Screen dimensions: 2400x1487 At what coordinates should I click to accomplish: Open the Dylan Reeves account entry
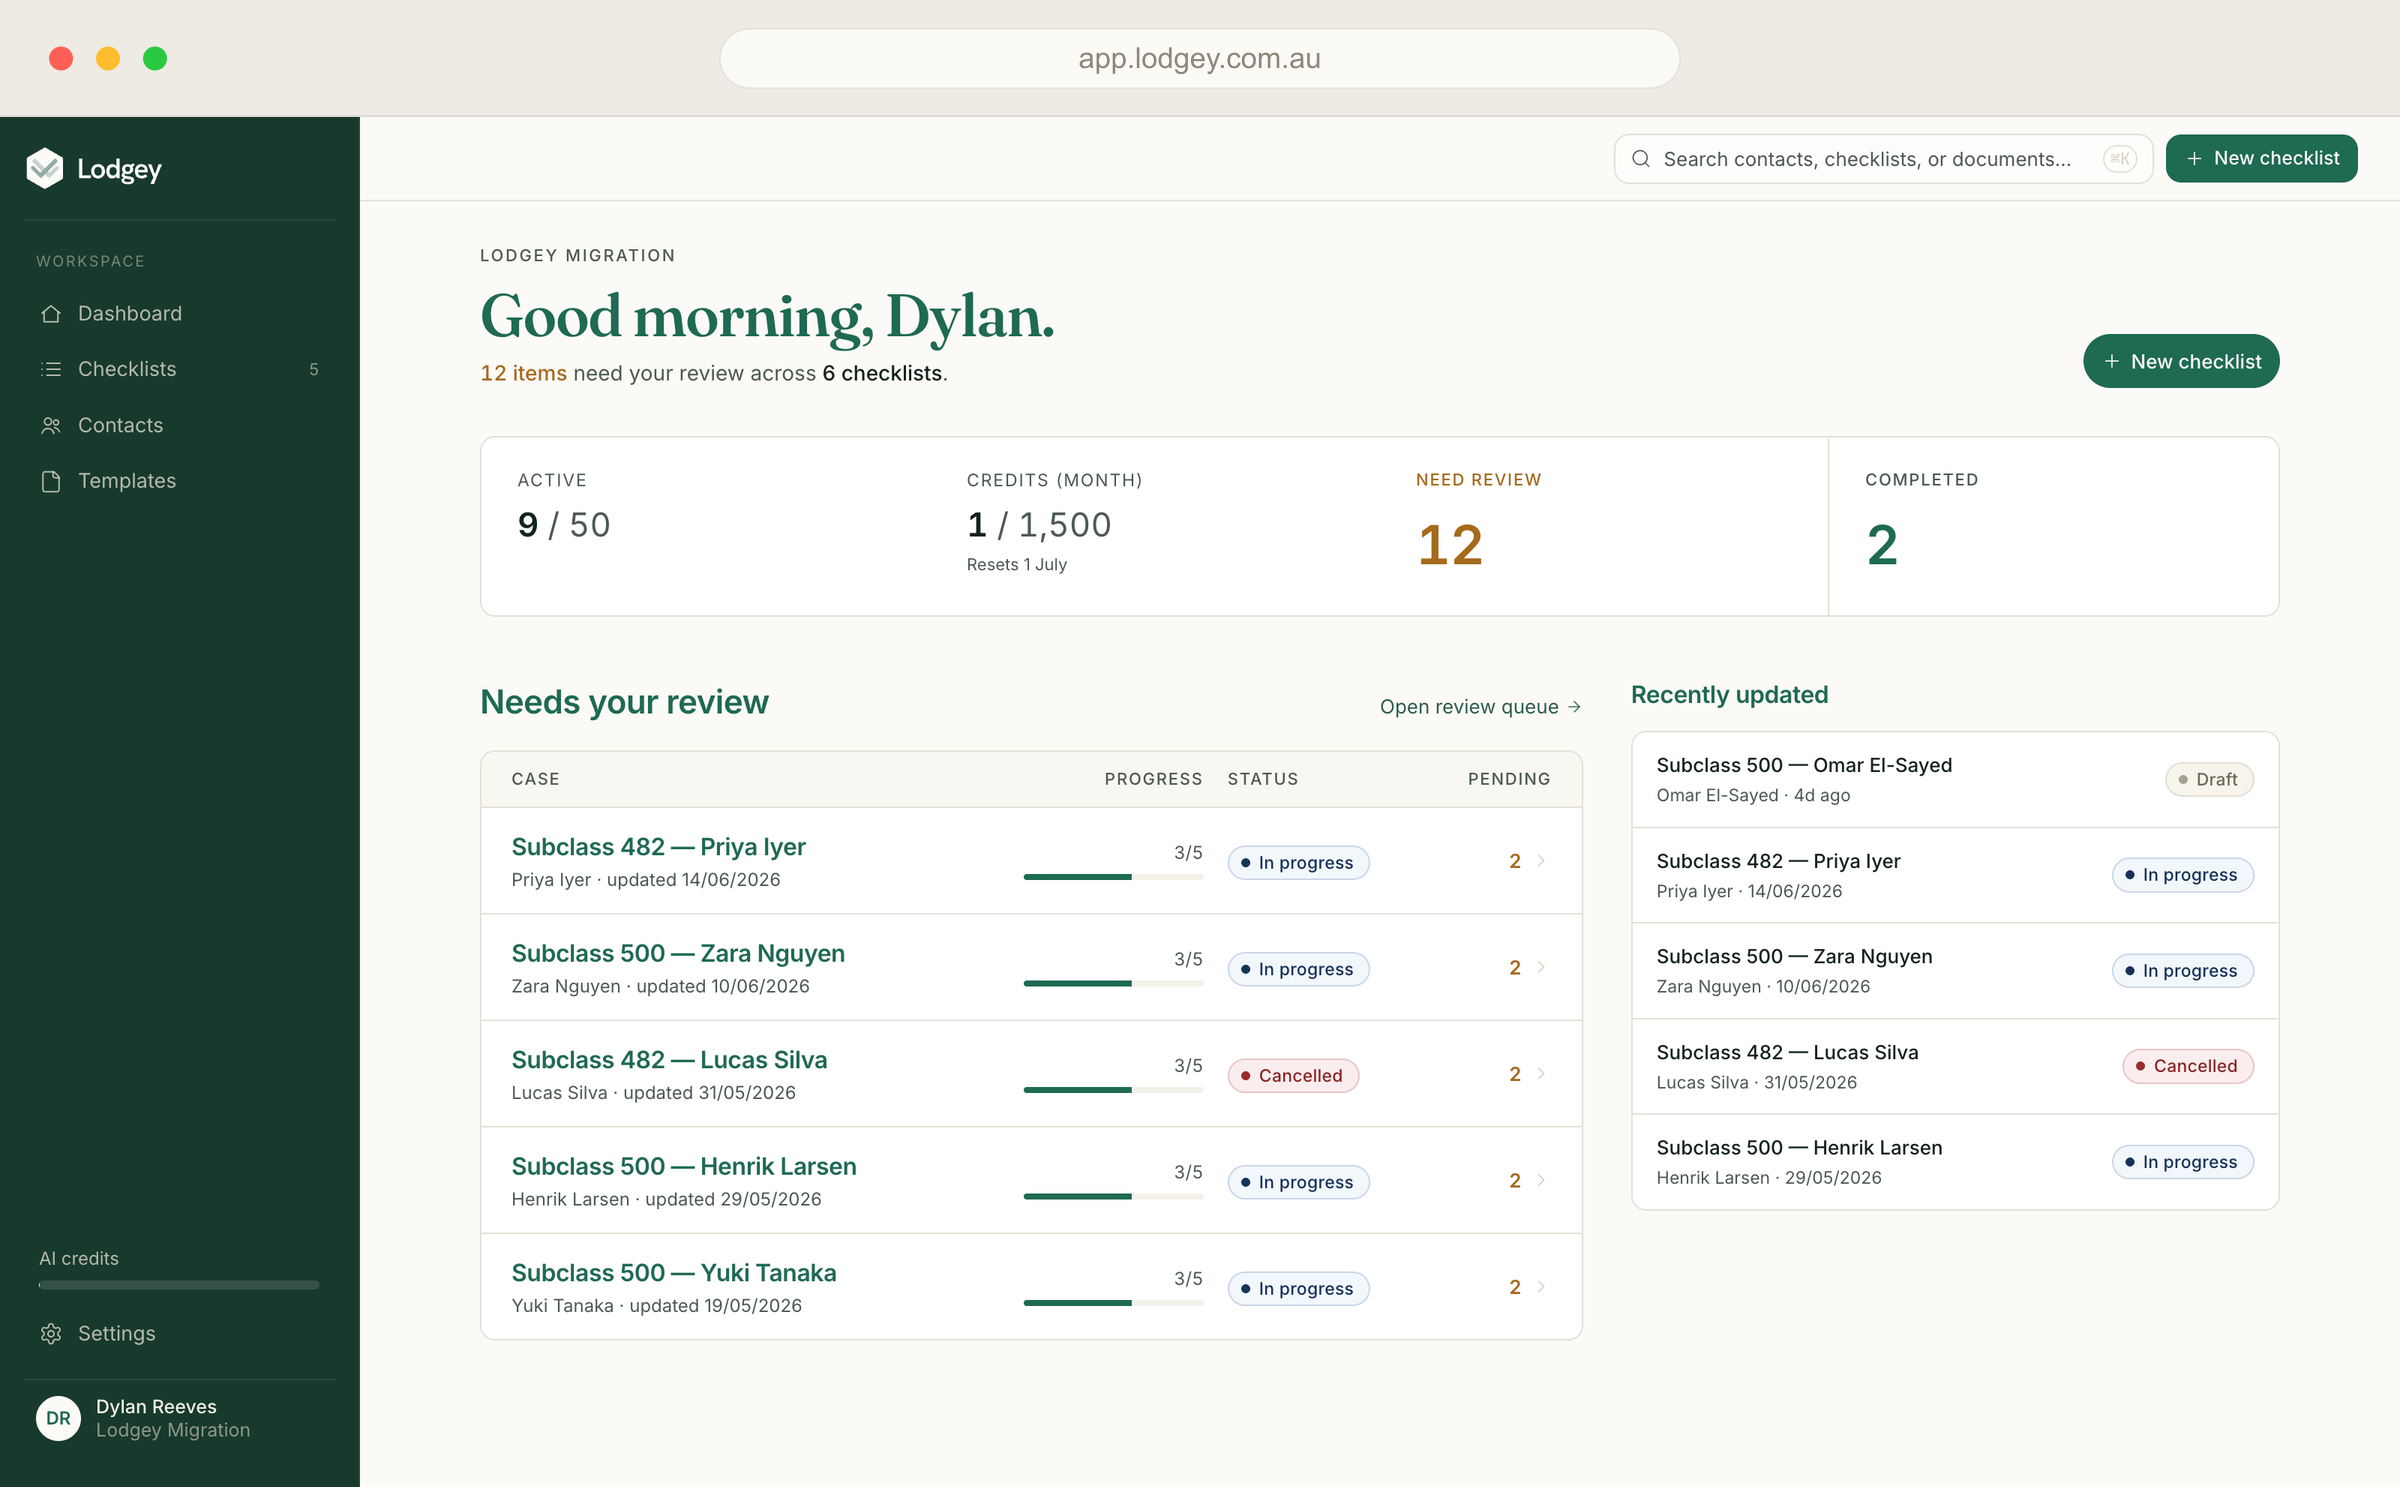180,1418
